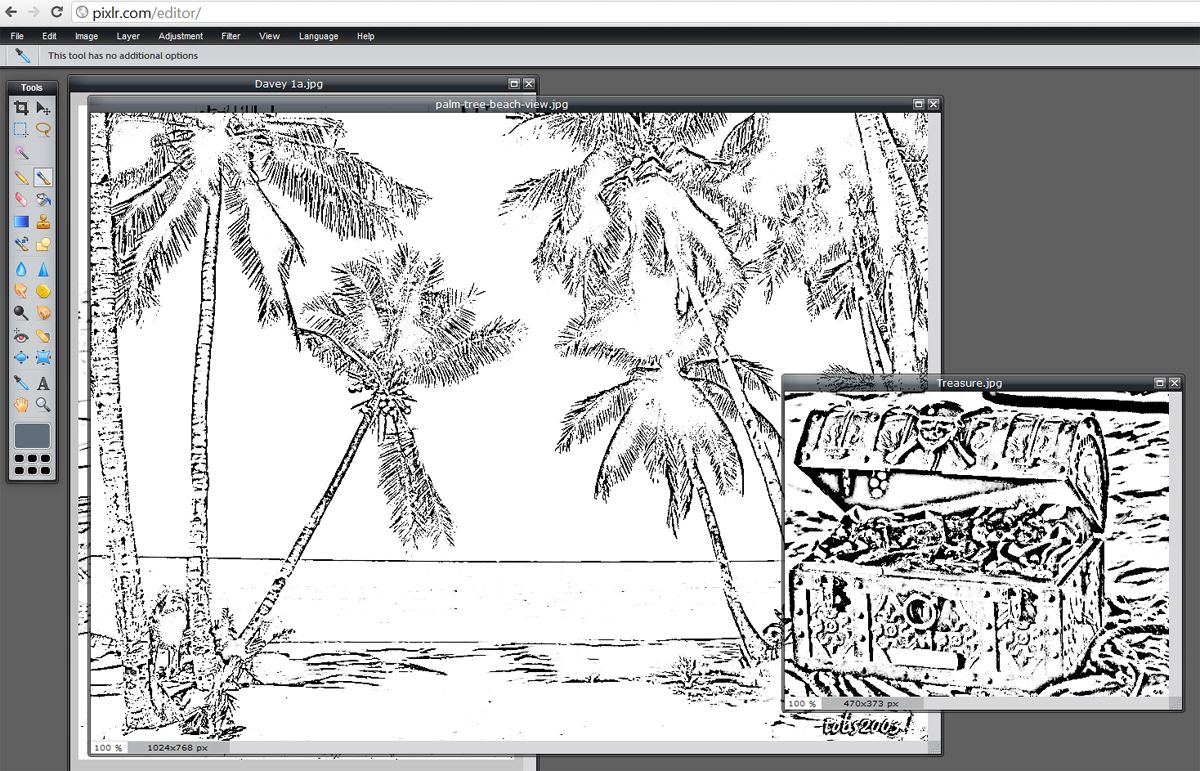Screen dimensions: 1200x771
Task: Activate the Lasso tool
Action: [x=43, y=129]
